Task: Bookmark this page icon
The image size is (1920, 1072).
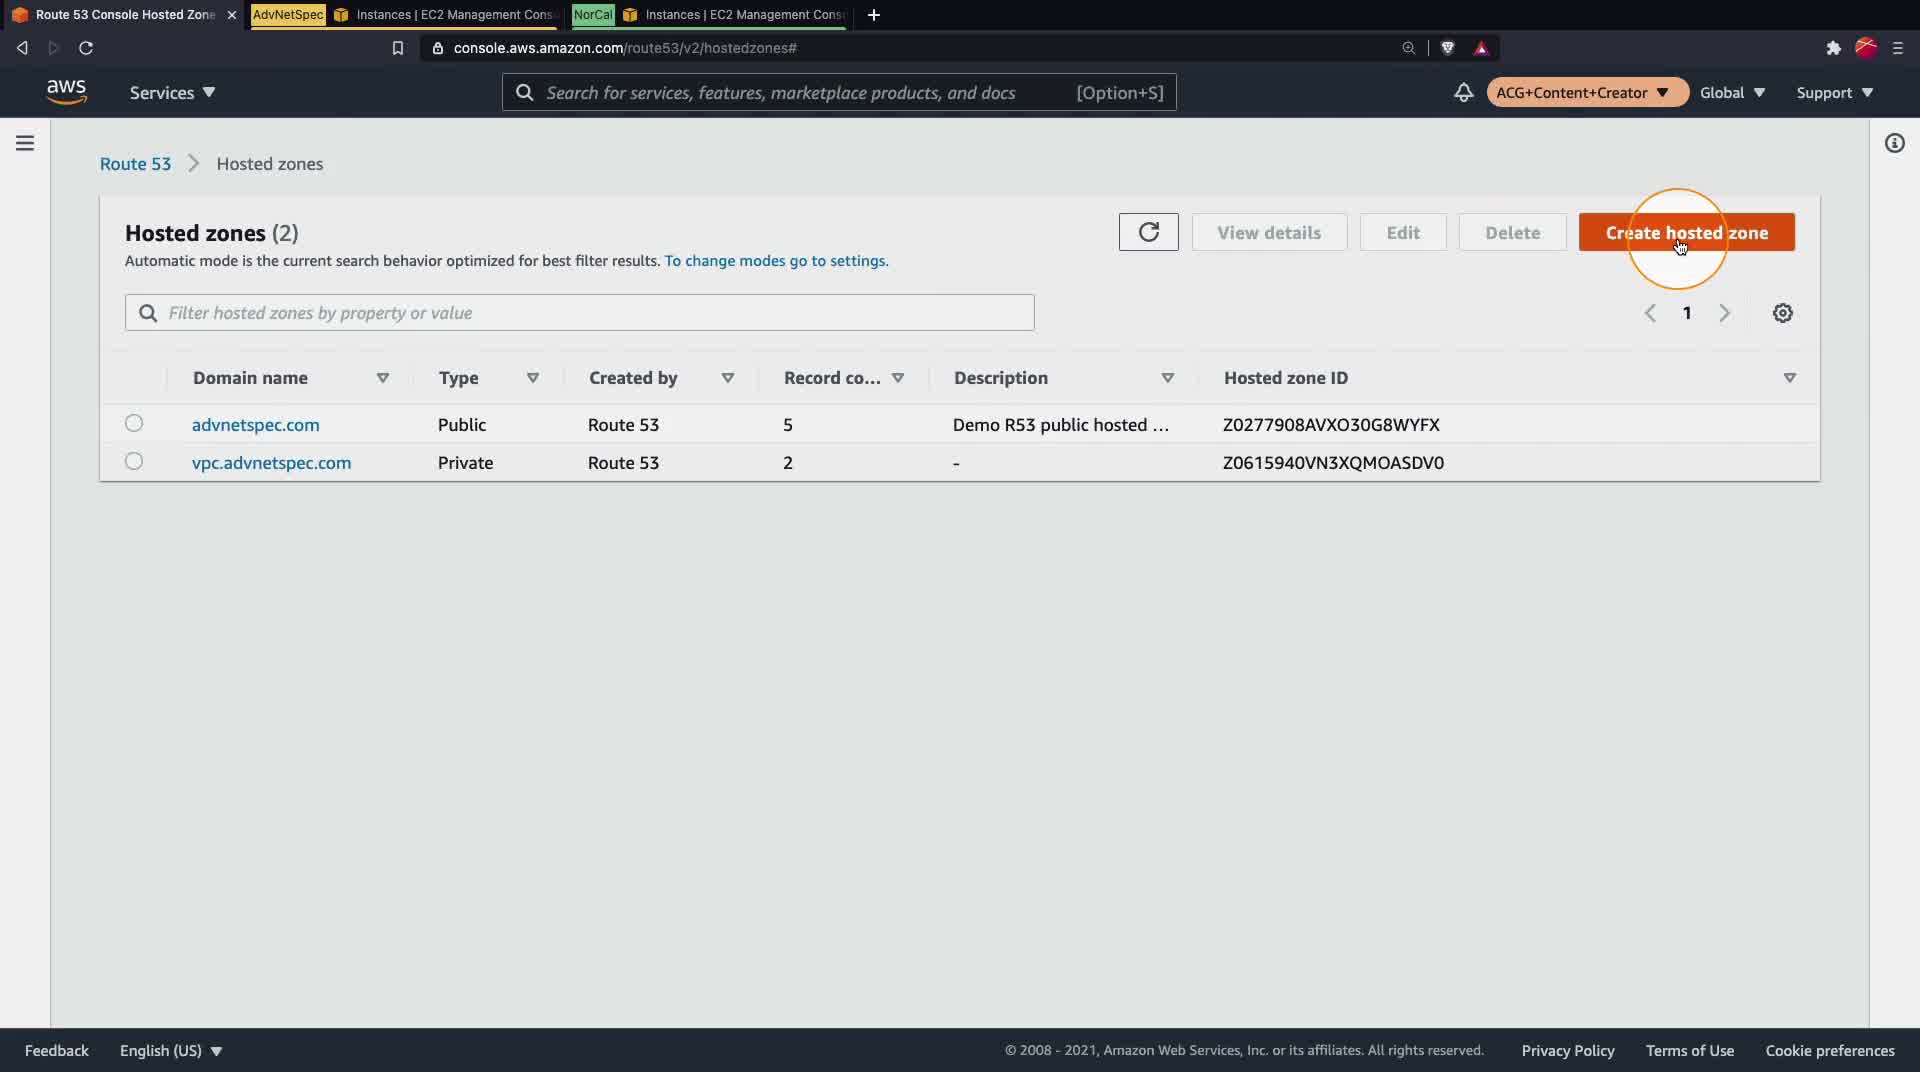Action: point(397,48)
